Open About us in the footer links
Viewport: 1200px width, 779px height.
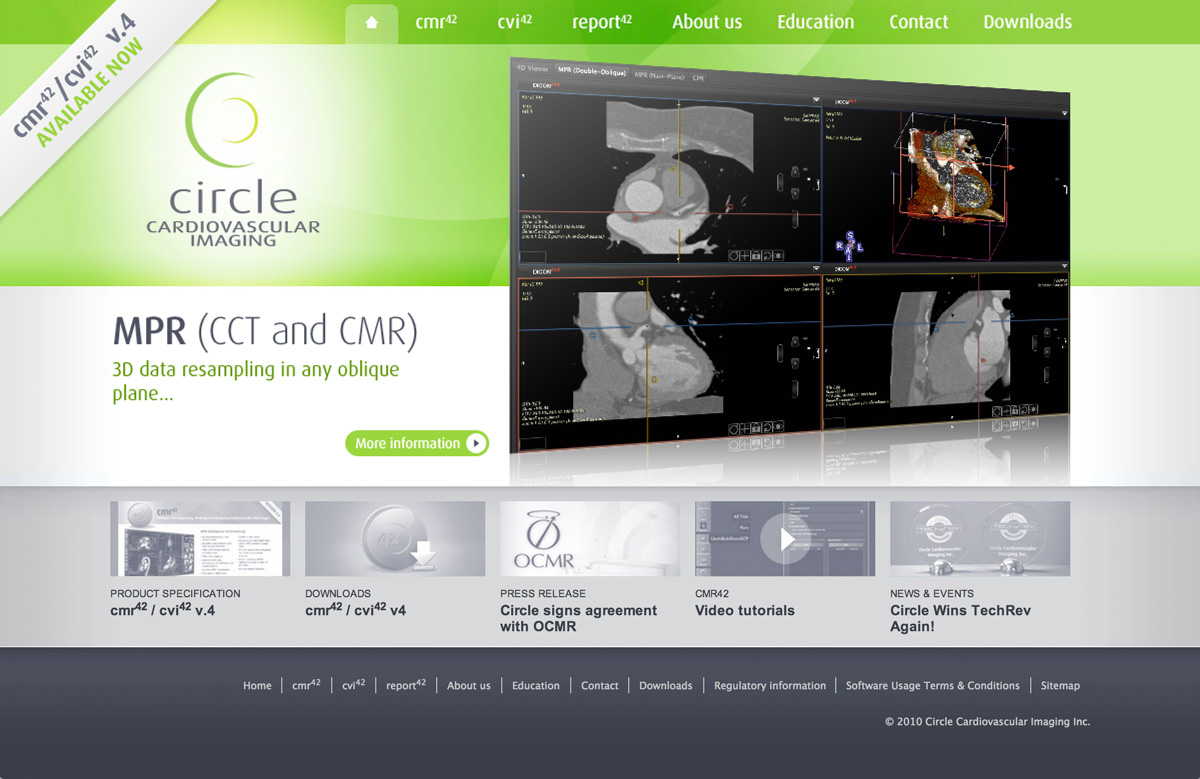(469, 686)
